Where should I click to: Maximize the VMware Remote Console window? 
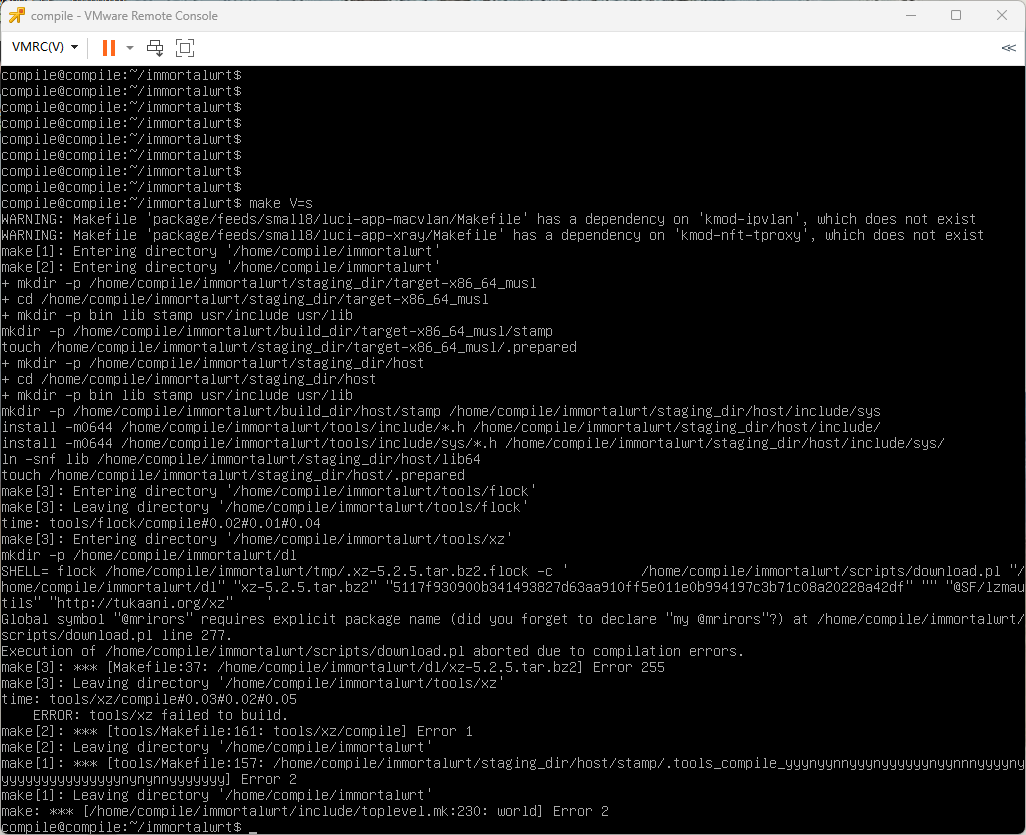pyautogui.click(x=956, y=15)
